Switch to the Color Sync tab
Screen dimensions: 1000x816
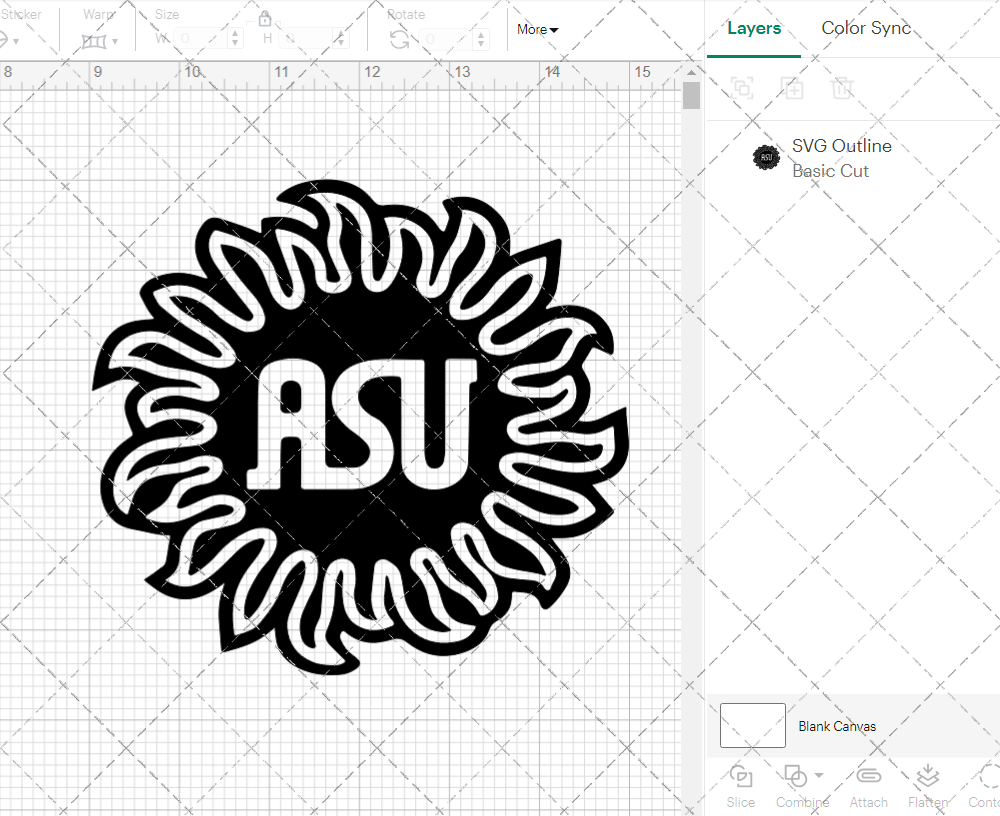[x=866, y=28]
